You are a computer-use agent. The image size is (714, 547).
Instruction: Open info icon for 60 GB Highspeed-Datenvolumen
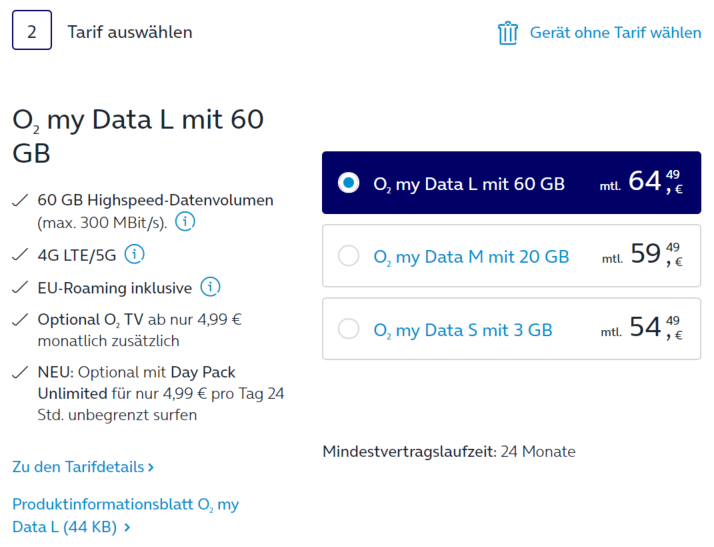(x=185, y=222)
